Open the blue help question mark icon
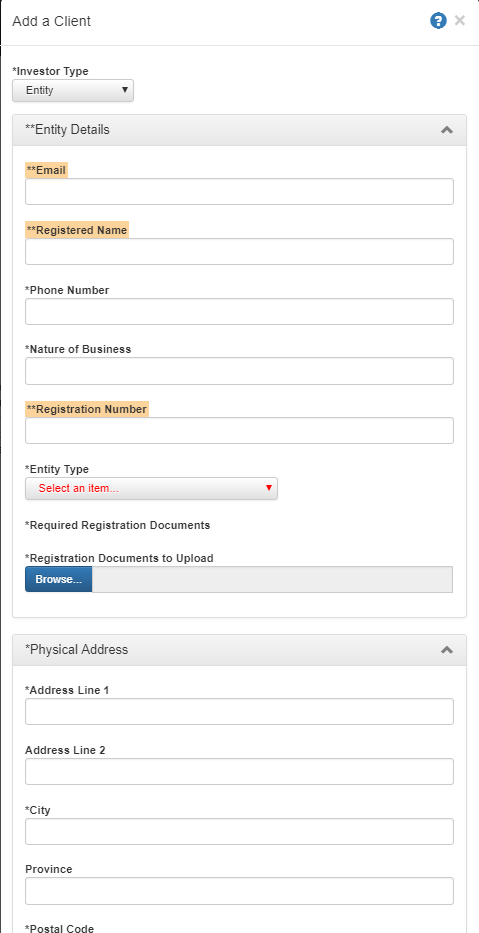 coord(438,21)
